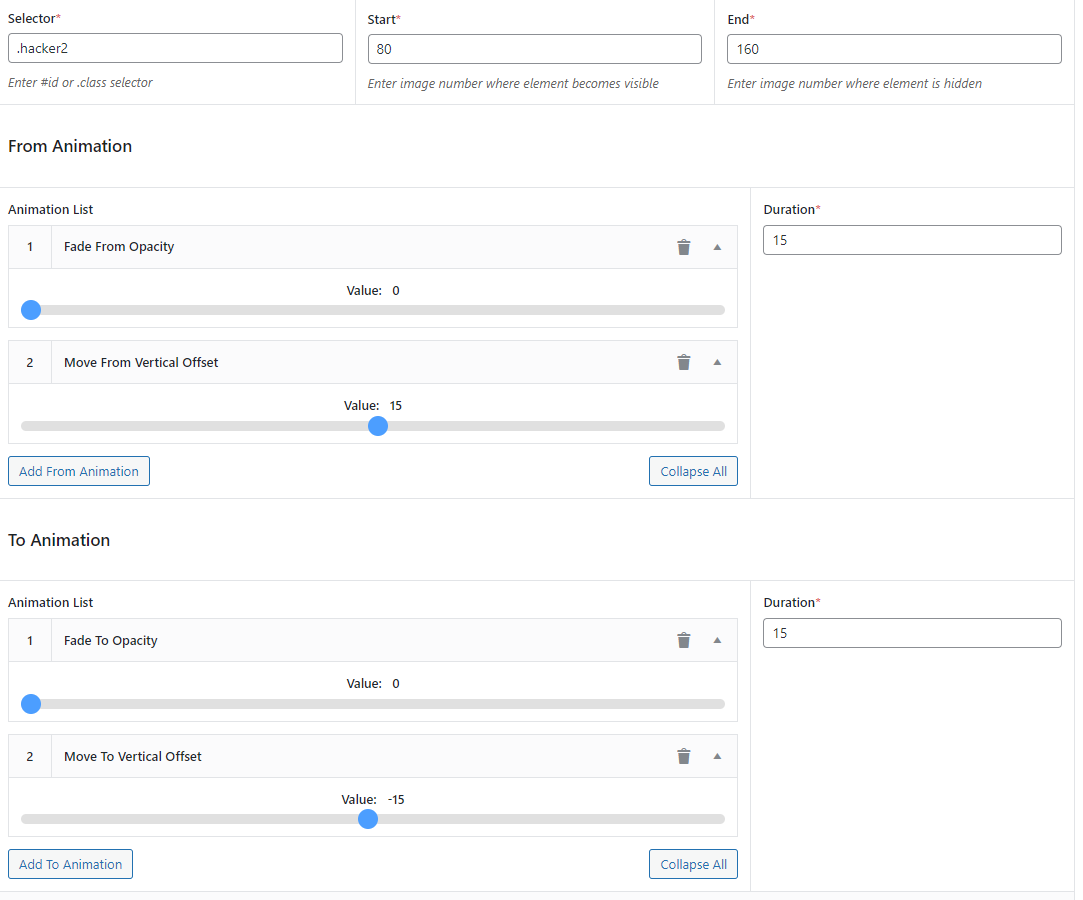Viewport: 1083px width, 900px height.
Task: Click the Add To Animation button
Action: point(70,864)
